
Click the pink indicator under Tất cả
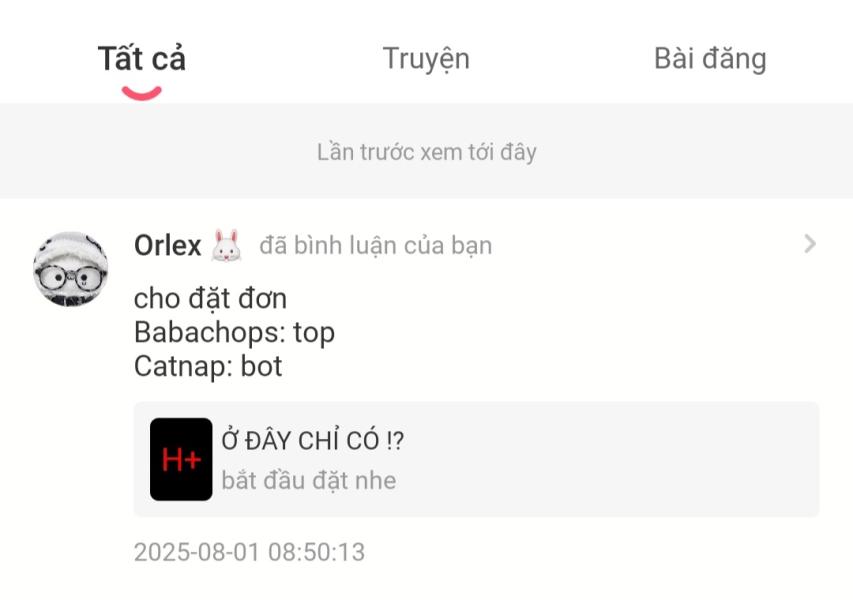(x=141, y=94)
